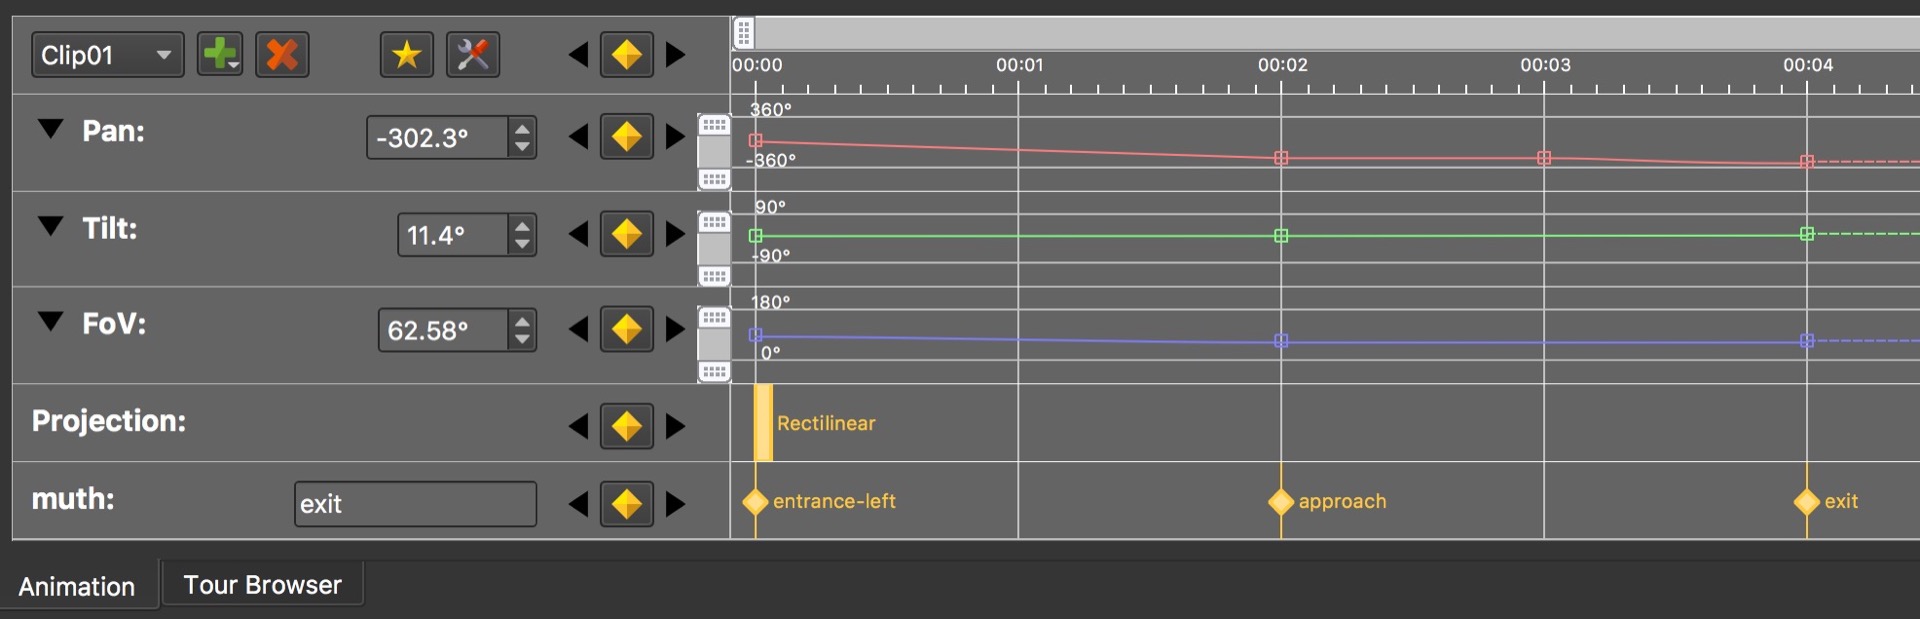This screenshot has height=619, width=1920.
Task: Jump to previous Tilt keyframe
Action: tap(577, 234)
